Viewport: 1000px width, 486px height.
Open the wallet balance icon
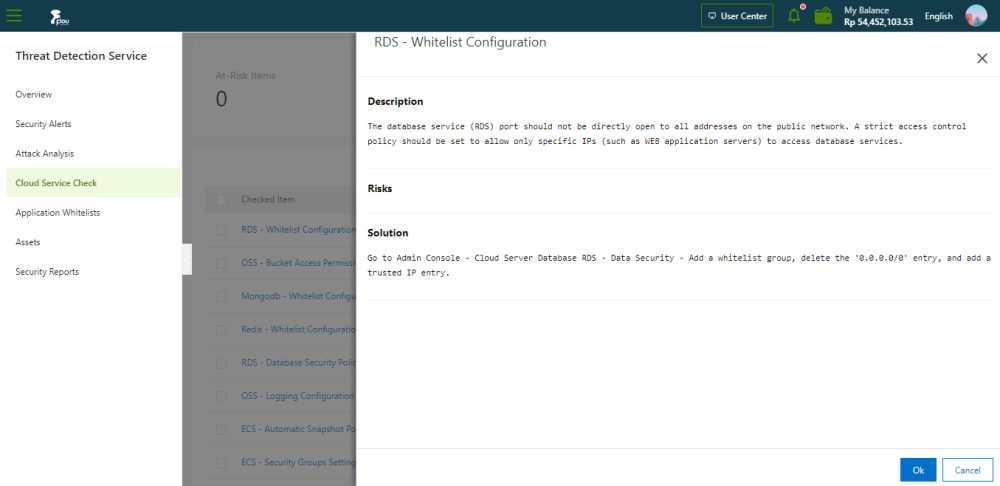pyautogui.click(x=823, y=16)
